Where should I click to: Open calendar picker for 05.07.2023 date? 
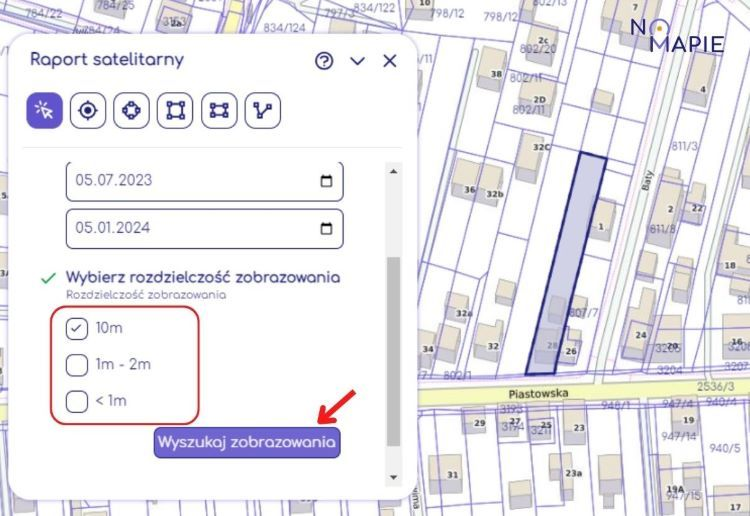tap(326, 181)
